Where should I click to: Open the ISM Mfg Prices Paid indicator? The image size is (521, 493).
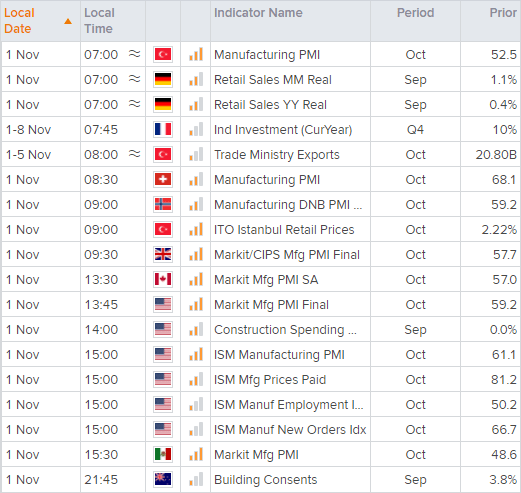point(270,379)
